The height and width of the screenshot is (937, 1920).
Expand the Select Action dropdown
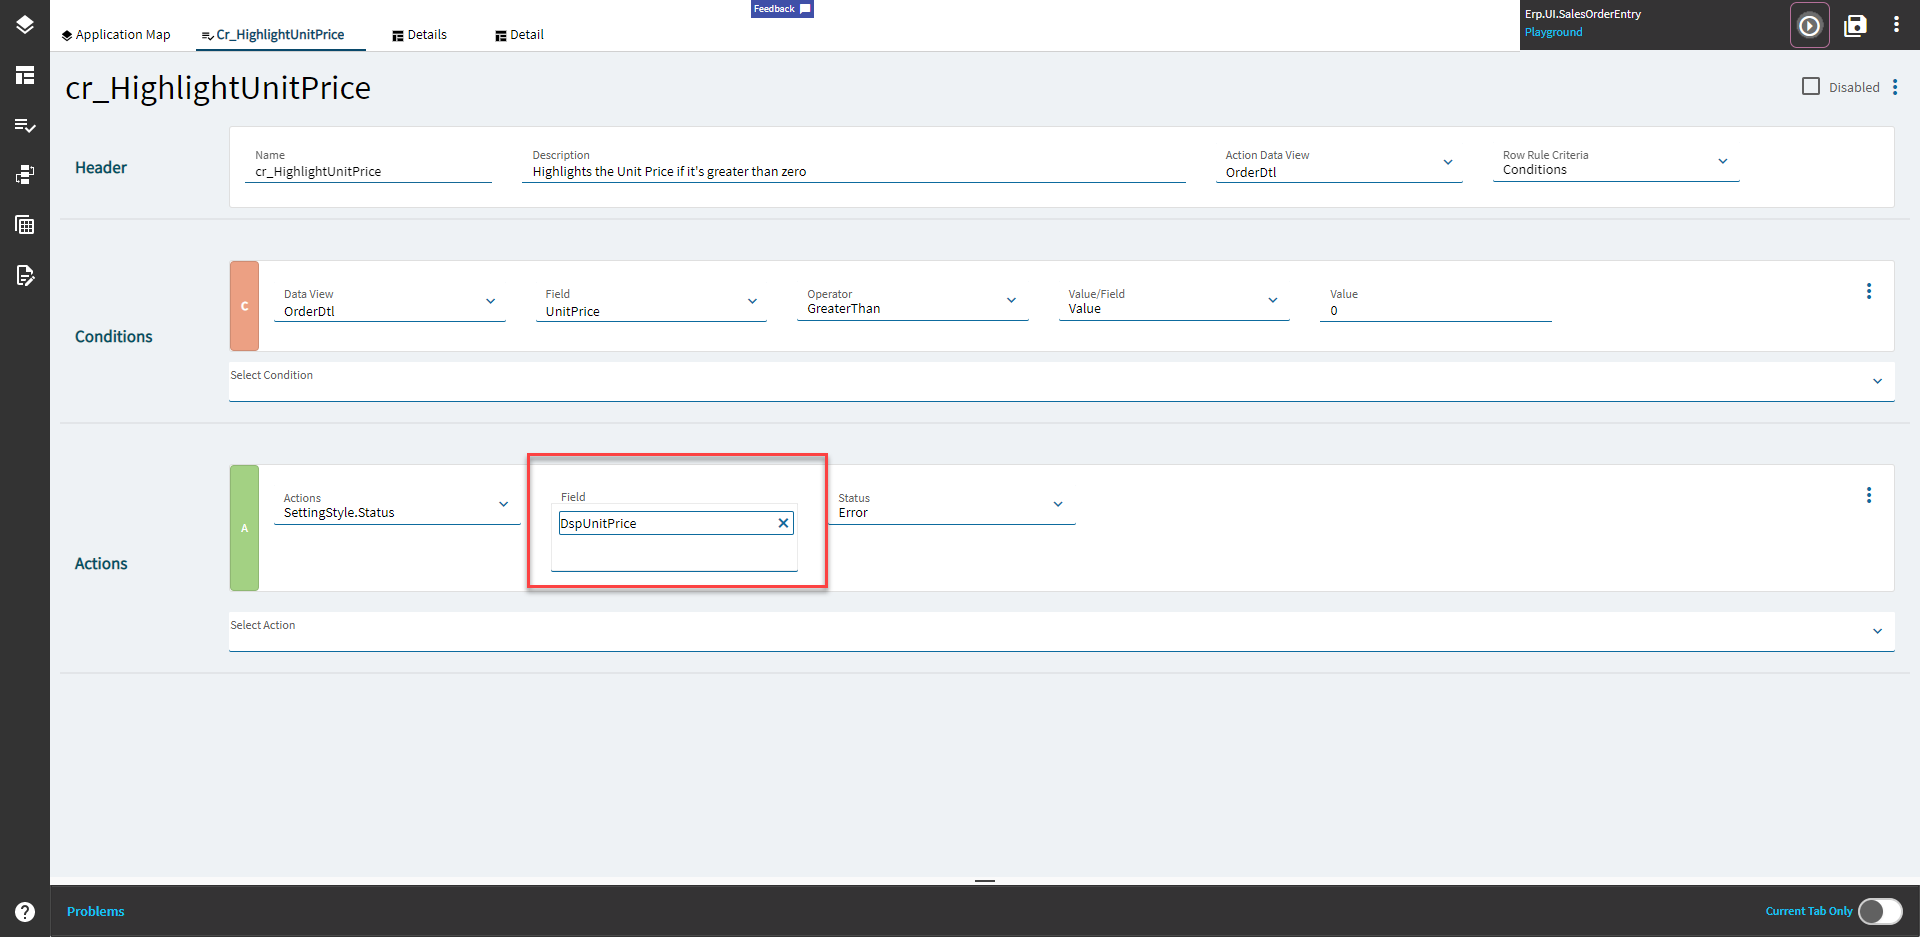(1877, 631)
